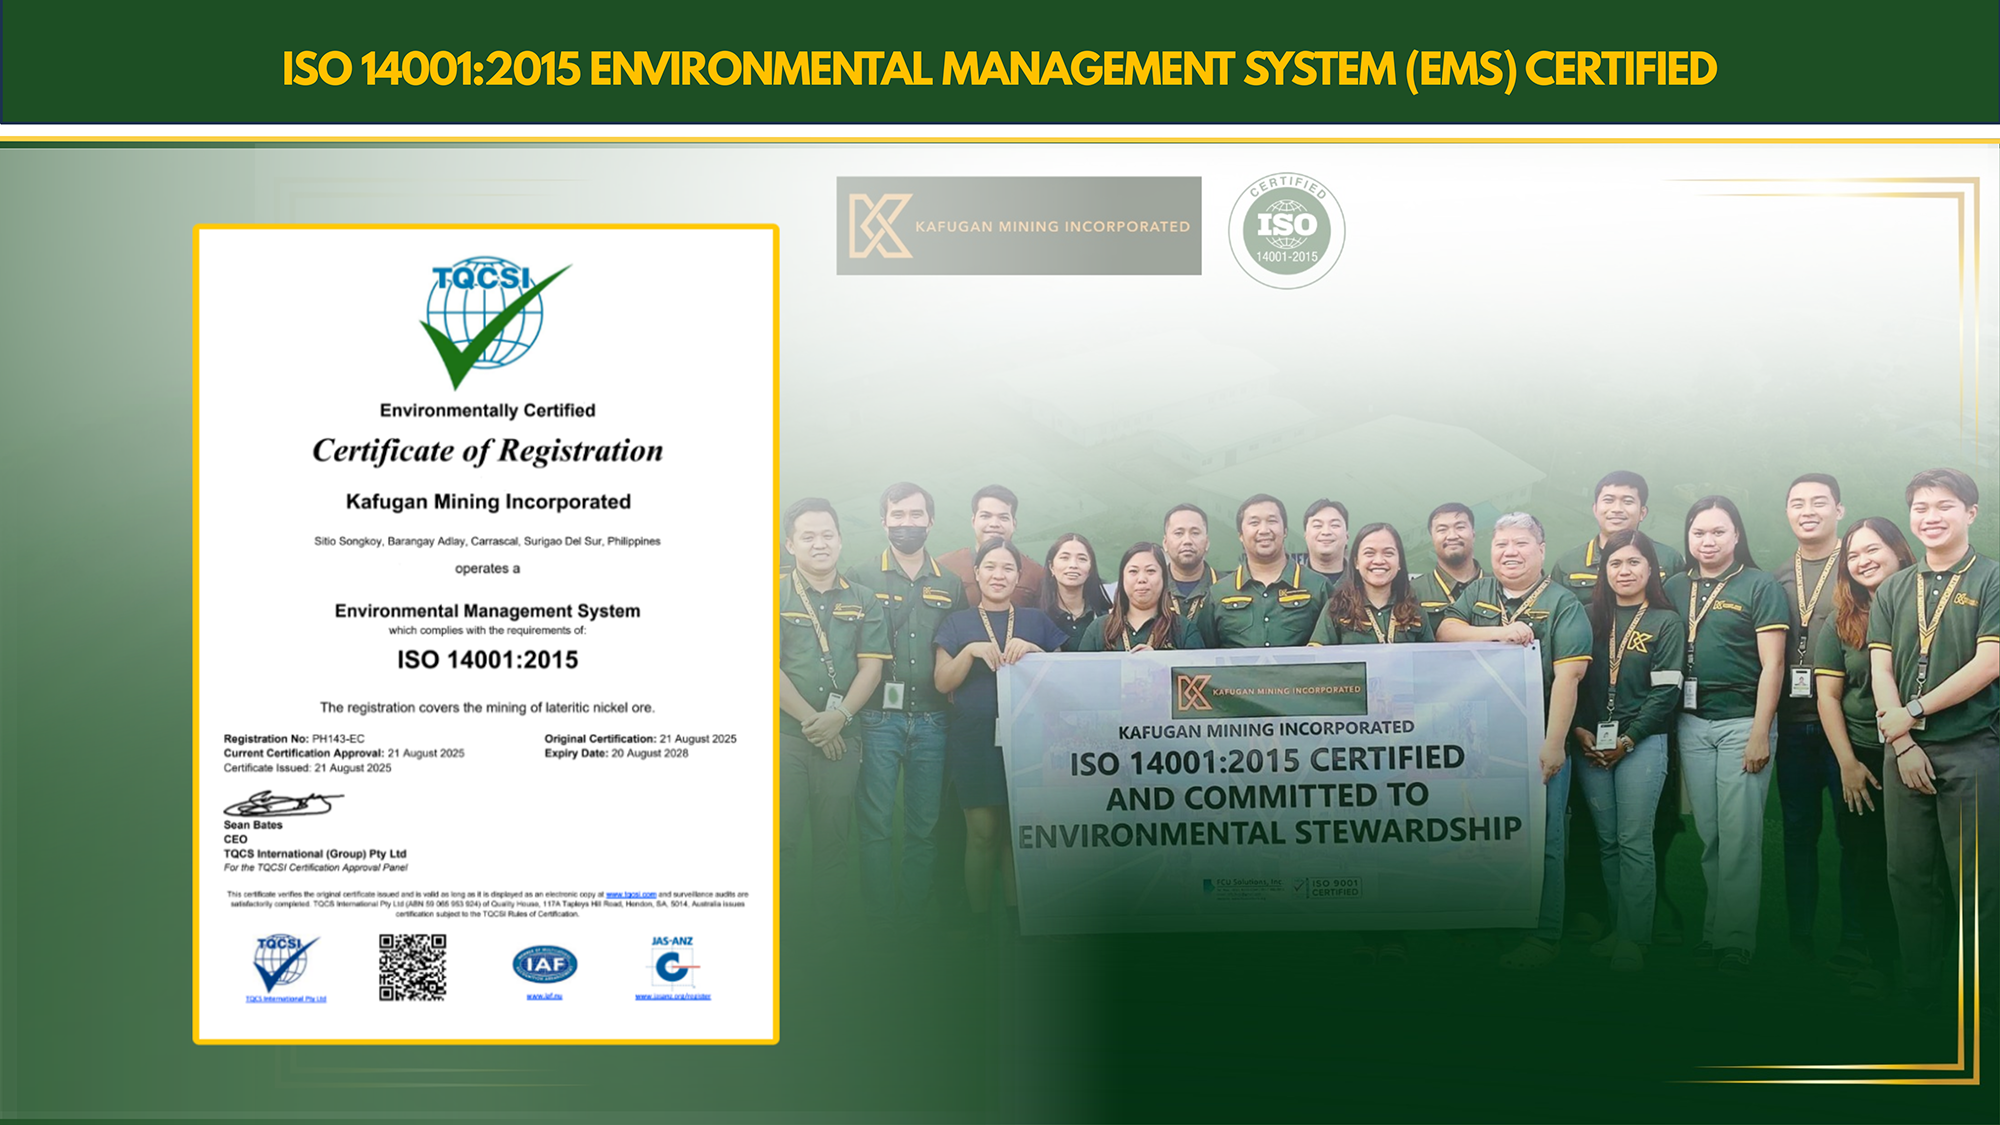Open the www.tqcsi.com link in the fine print
The height and width of the screenshot is (1125, 2000).
pos(631,894)
